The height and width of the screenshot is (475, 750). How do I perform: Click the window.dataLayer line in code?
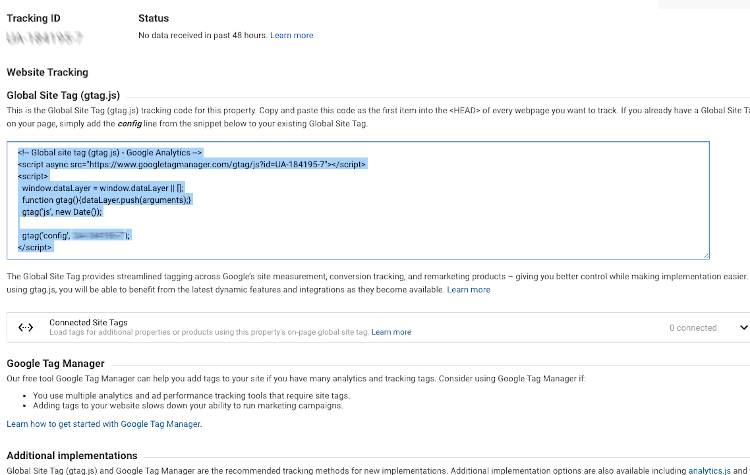click(102, 188)
